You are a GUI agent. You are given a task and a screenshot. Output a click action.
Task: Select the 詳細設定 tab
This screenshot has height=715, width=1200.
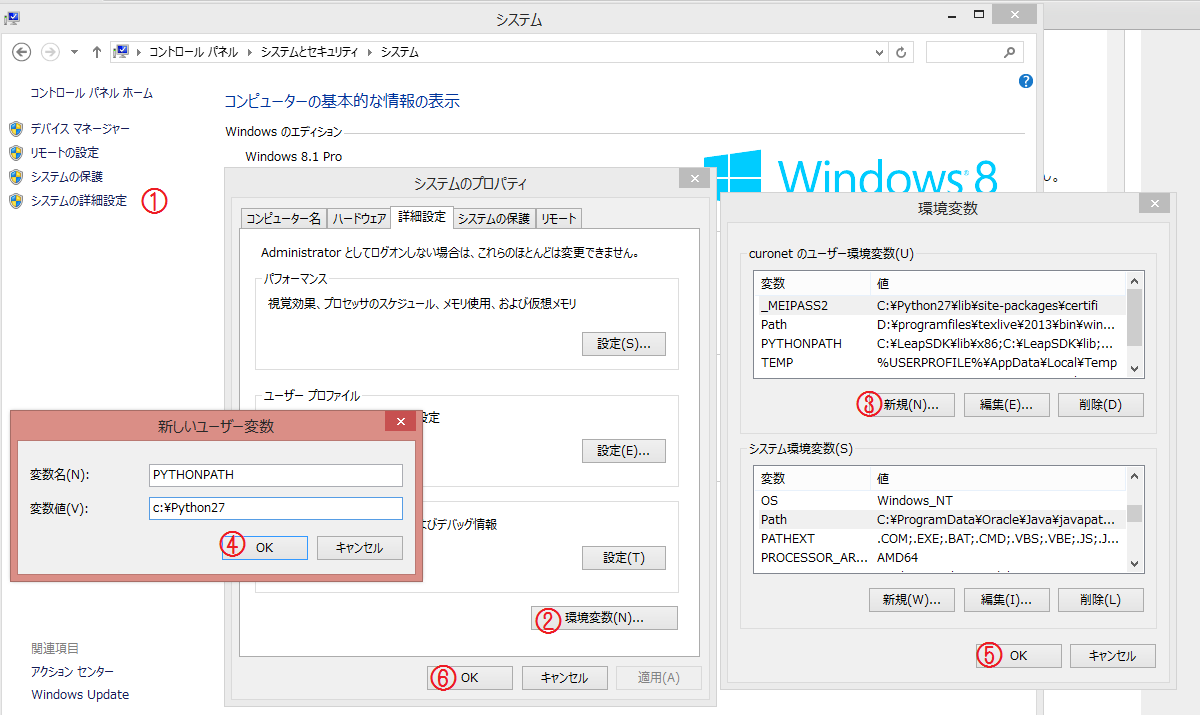click(x=422, y=217)
